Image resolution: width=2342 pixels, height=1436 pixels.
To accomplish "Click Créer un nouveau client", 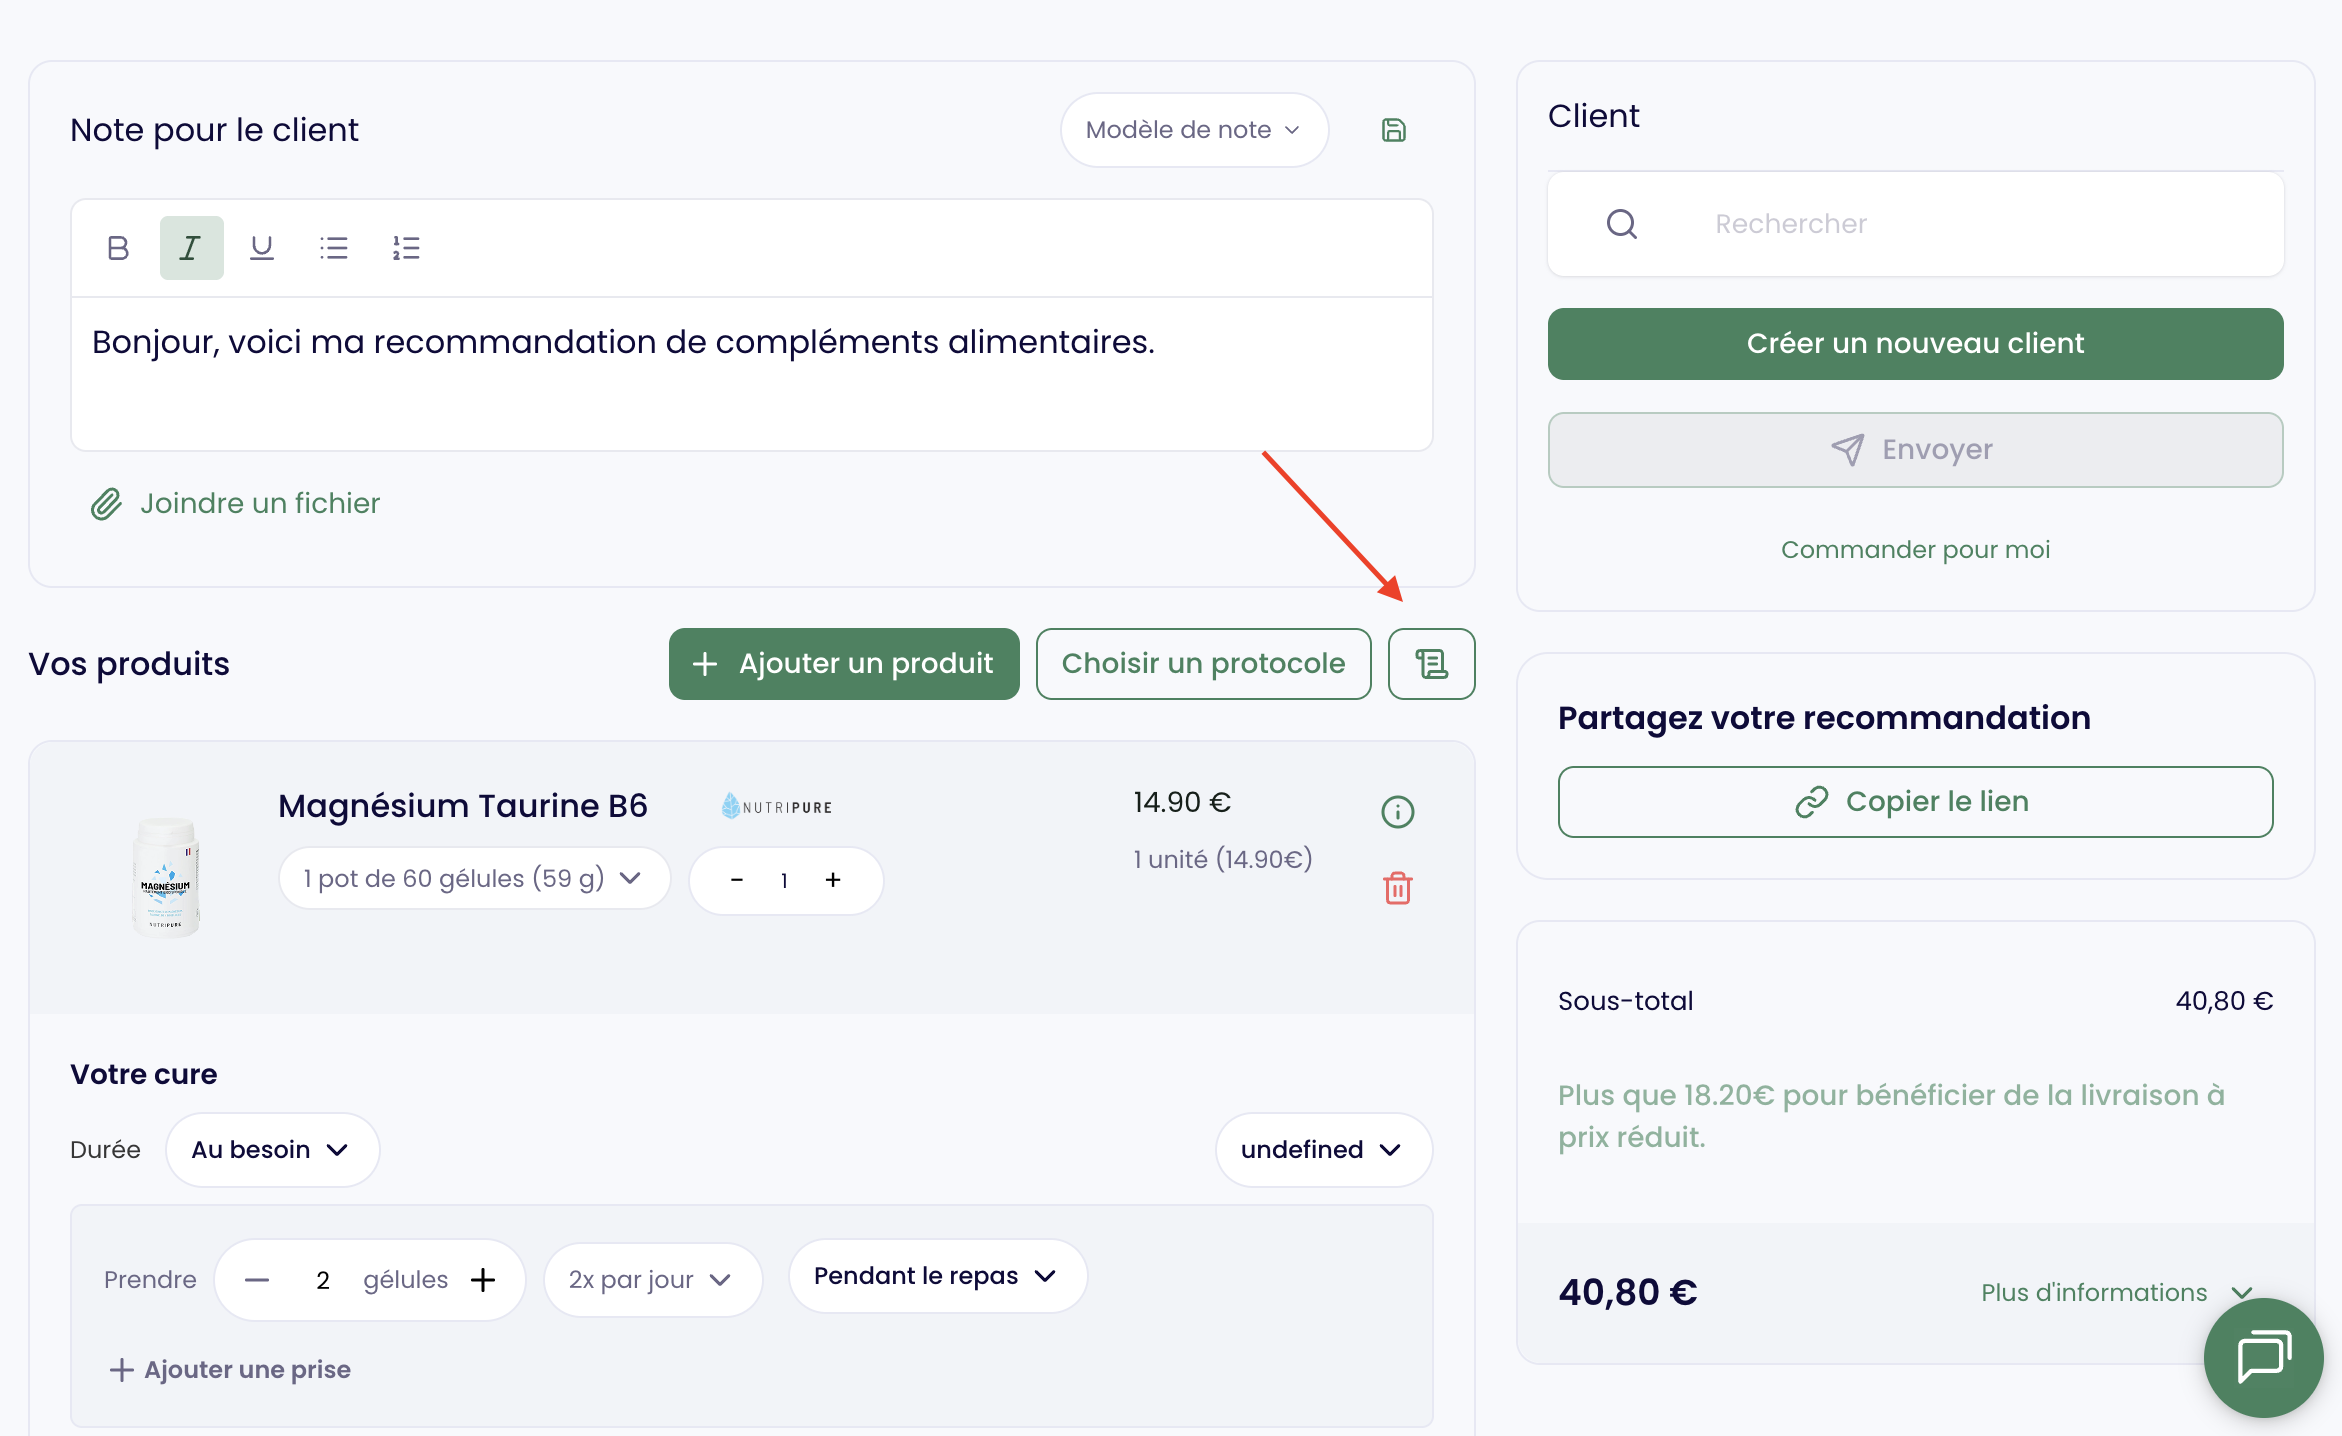I will click(1914, 343).
